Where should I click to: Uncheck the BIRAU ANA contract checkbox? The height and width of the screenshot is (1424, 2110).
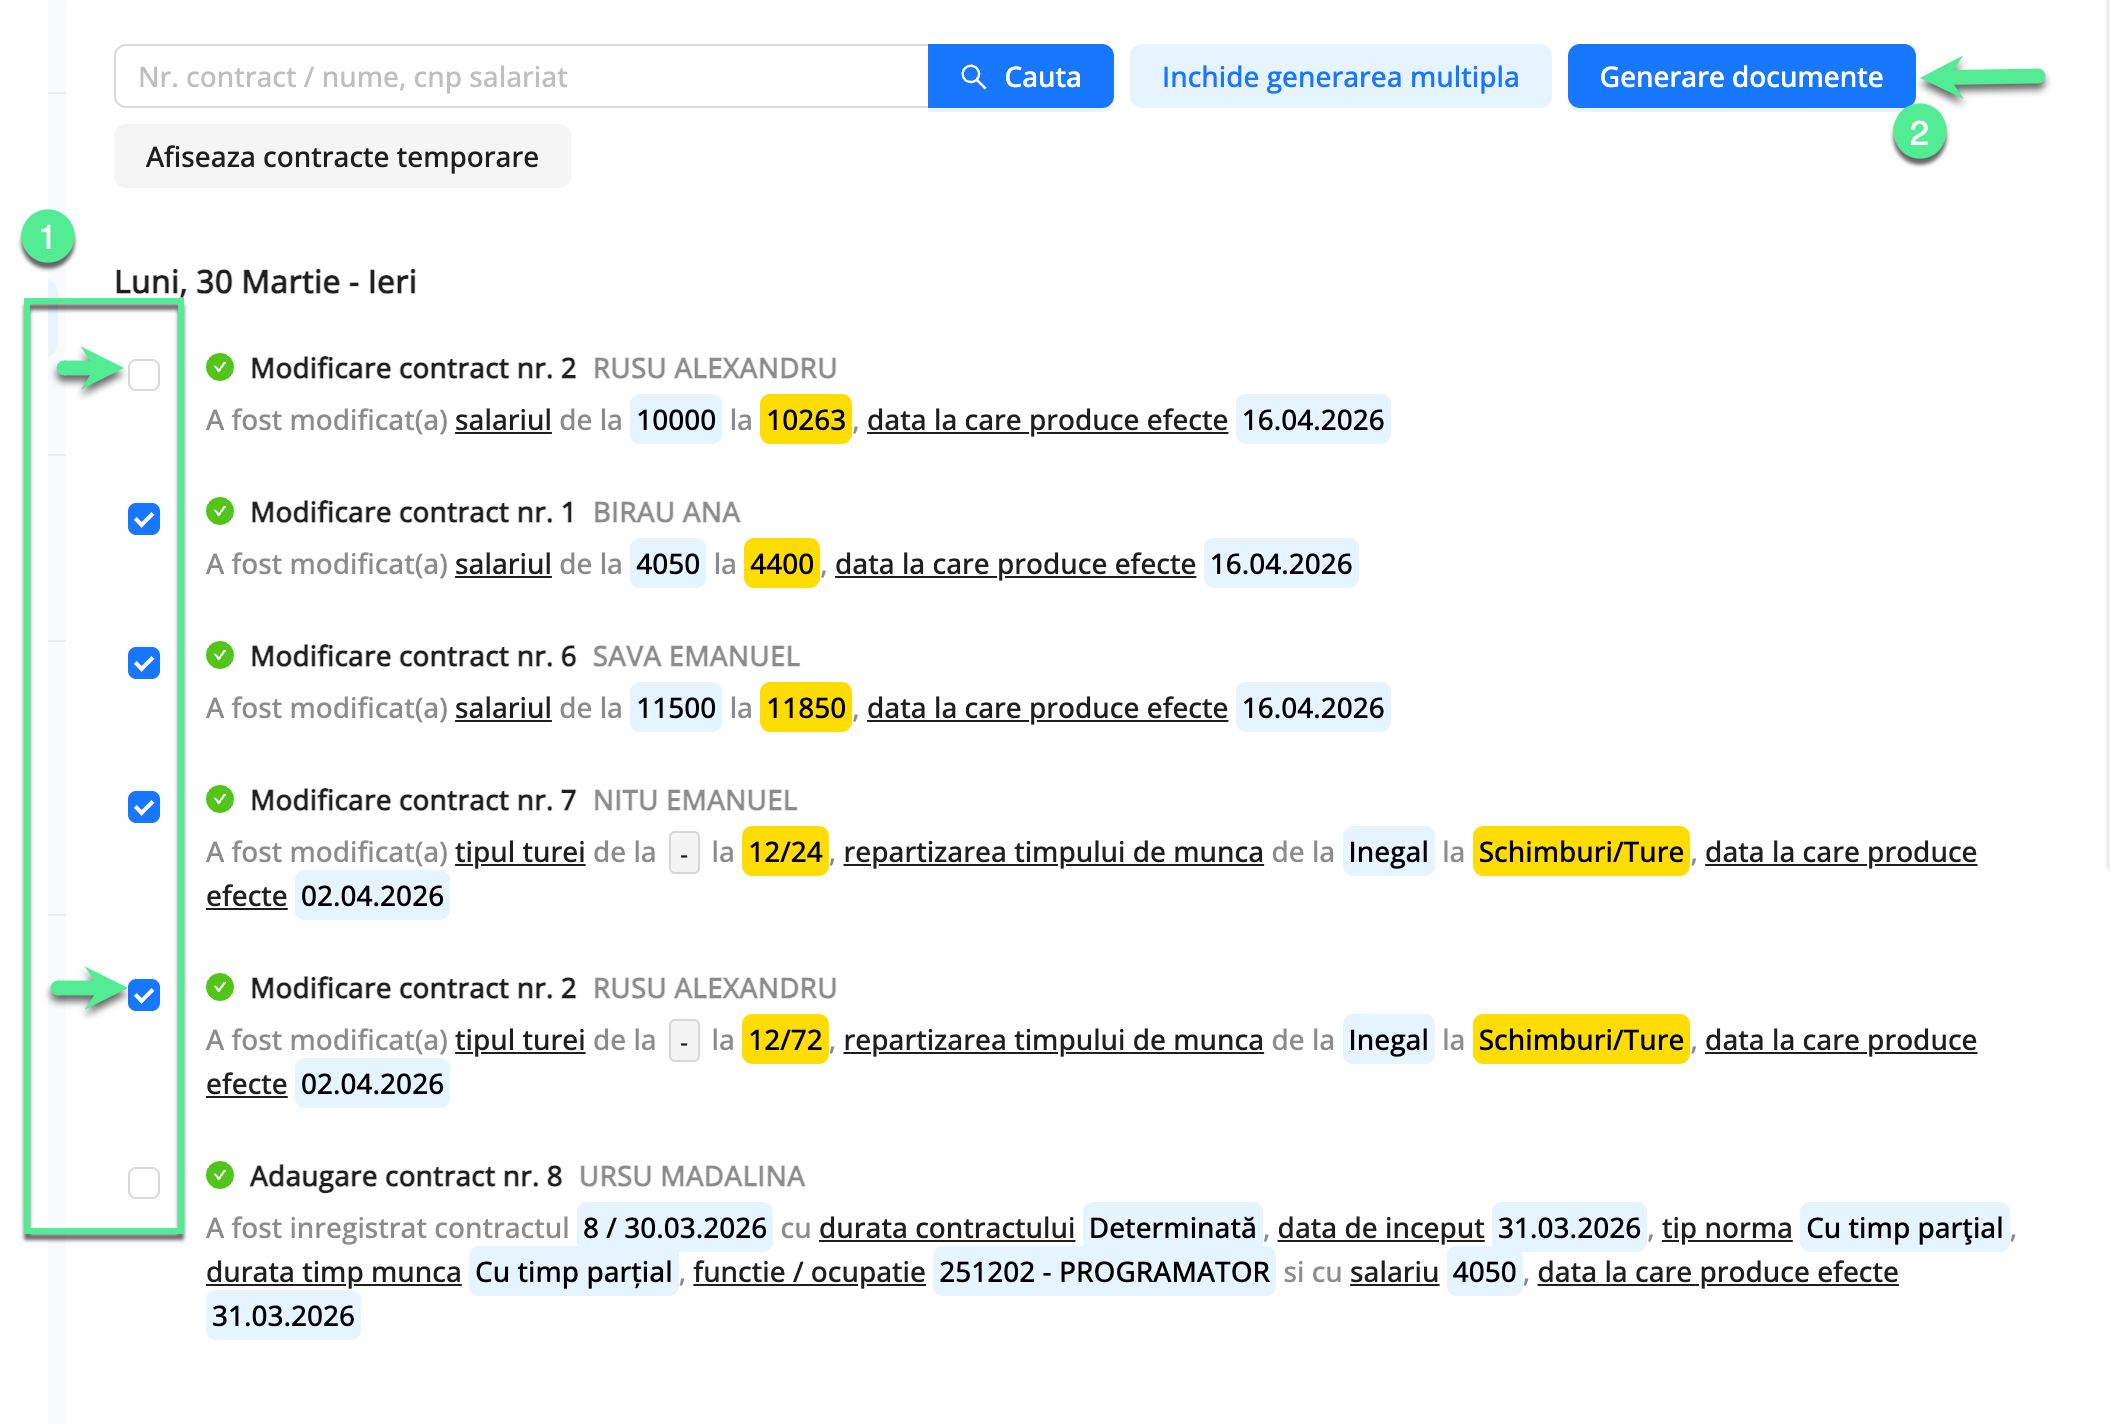point(144,519)
